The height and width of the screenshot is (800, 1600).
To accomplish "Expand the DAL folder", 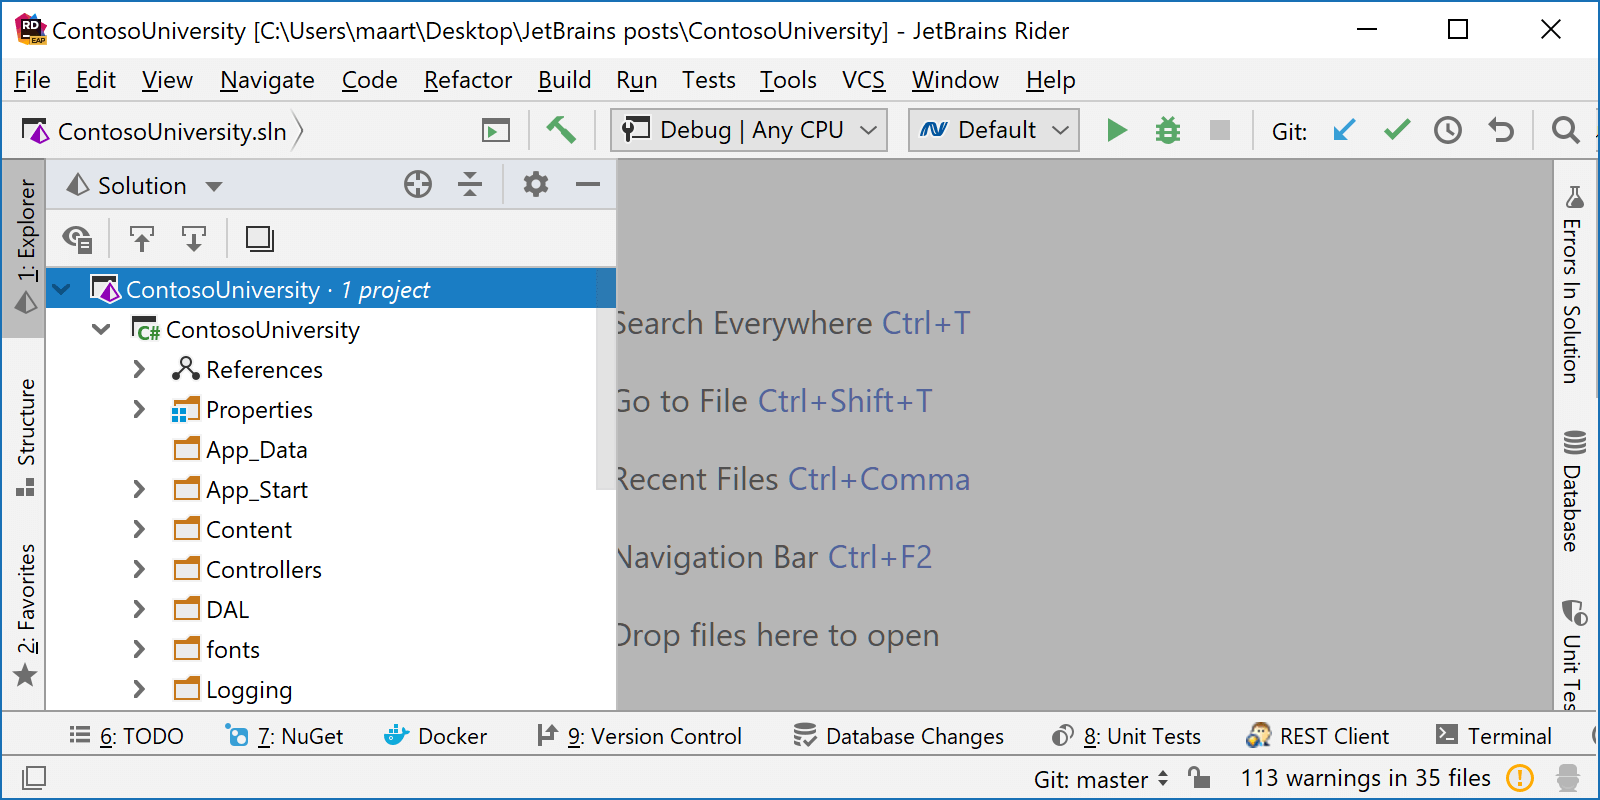I will [x=139, y=610].
